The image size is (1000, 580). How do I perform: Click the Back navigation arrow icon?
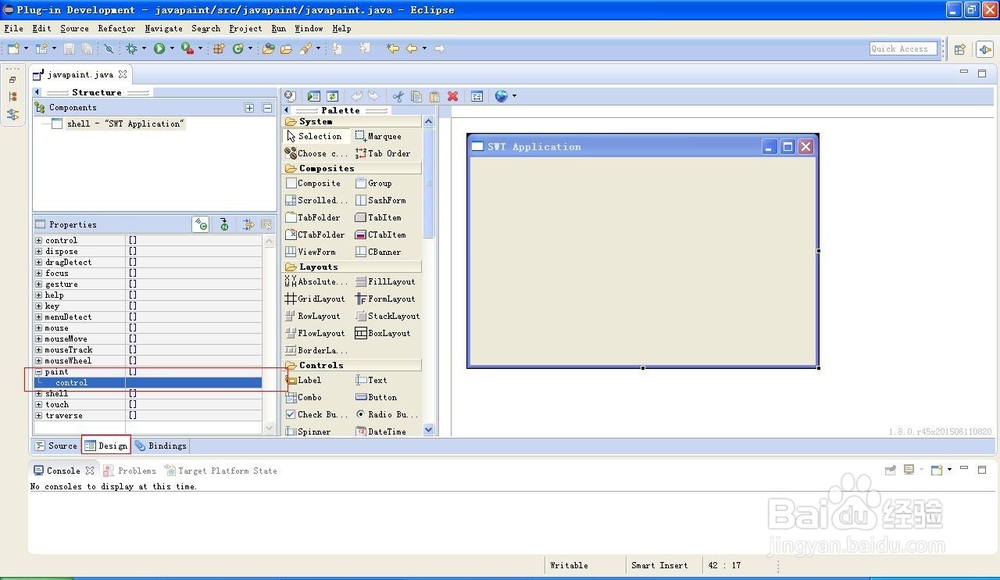(x=412, y=48)
